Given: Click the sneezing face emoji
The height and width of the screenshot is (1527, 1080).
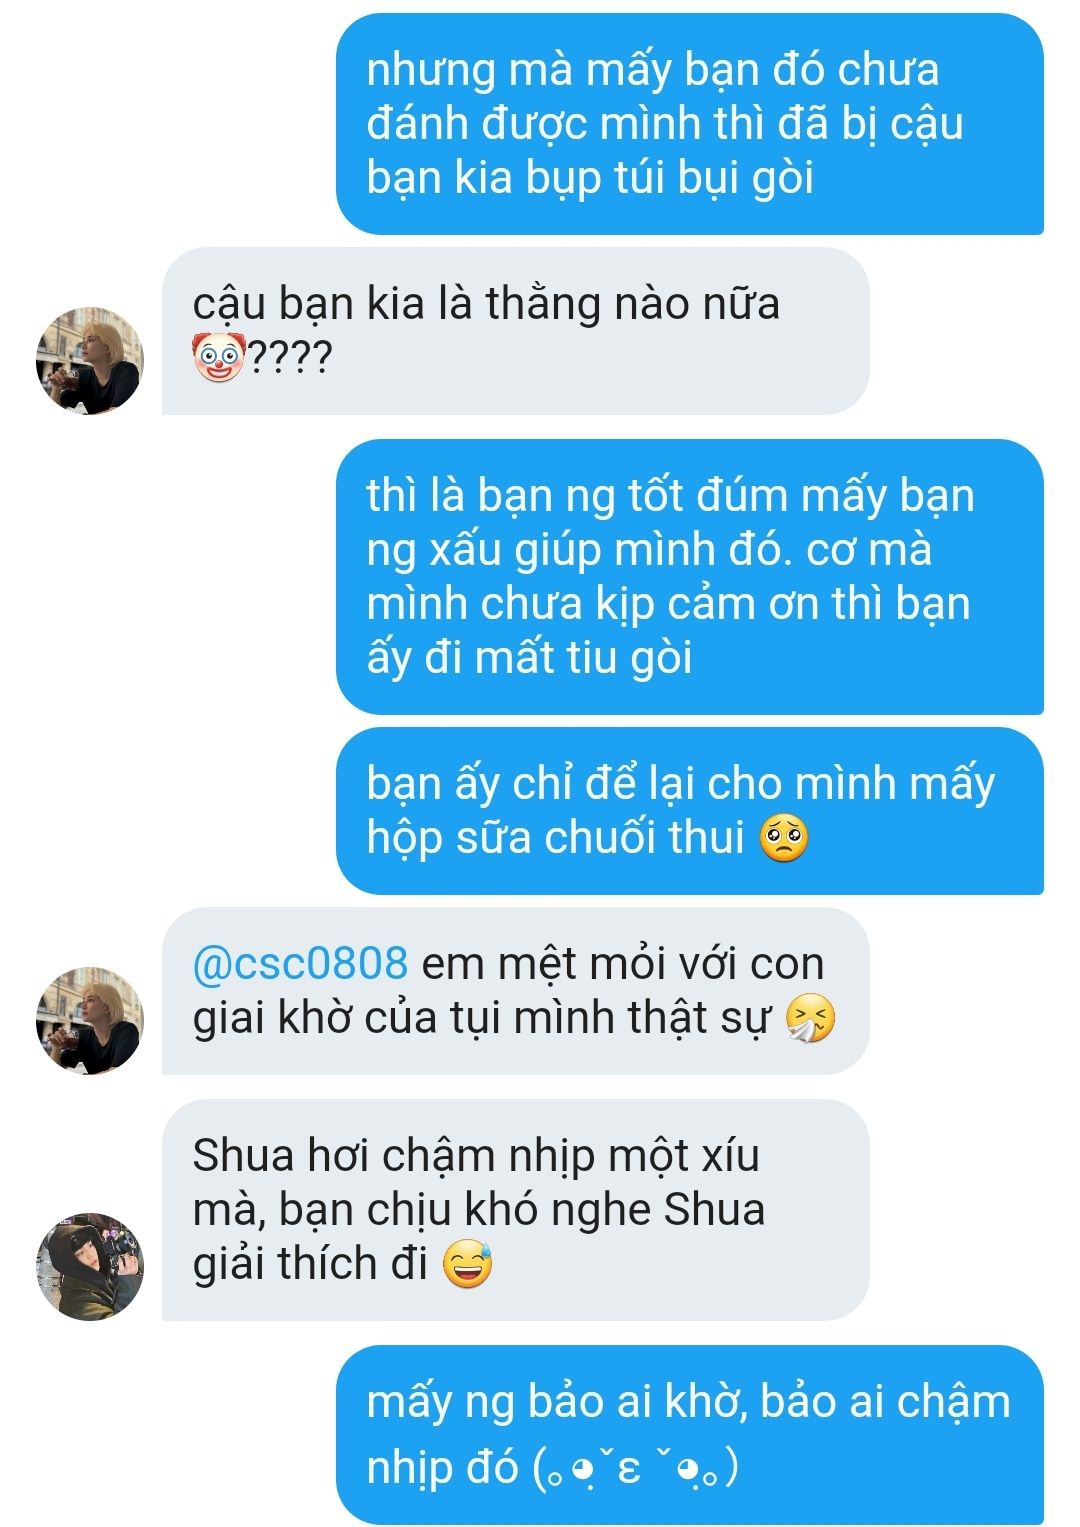Looking at the screenshot, I should [x=811, y=1019].
